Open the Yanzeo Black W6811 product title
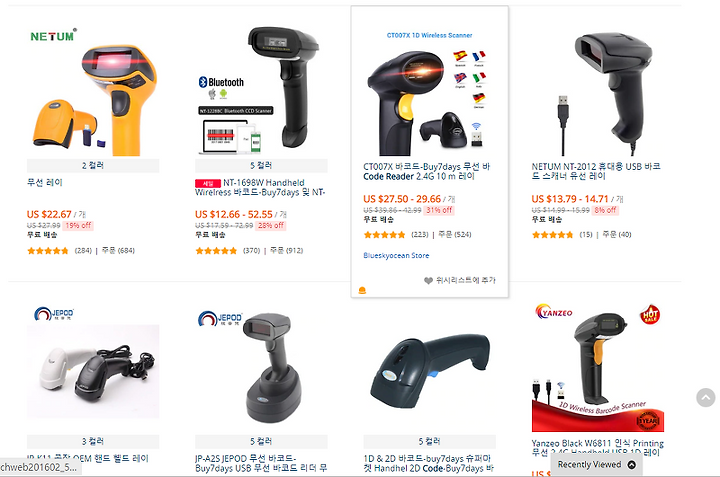The height and width of the screenshot is (477, 720). click(x=597, y=448)
